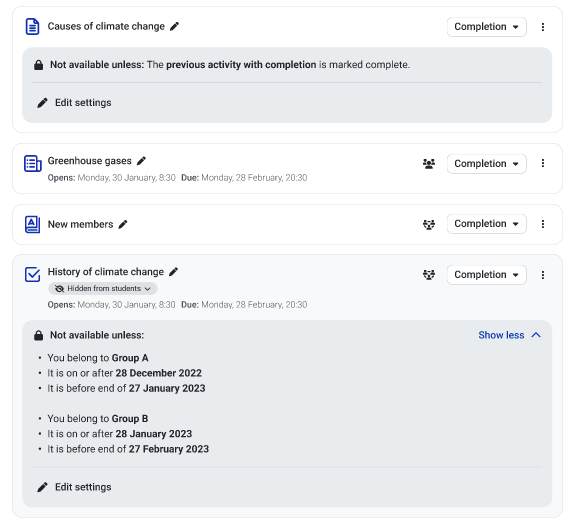Rename Greenhouse gases using its pencil icon
Viewport: 574px width, 526px height.
(141, 161)
